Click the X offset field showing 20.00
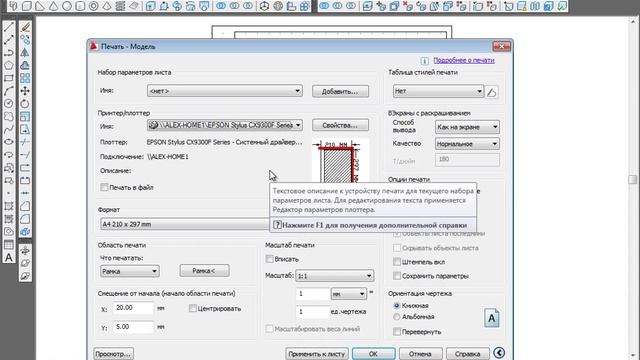 (x=134, y=308)
